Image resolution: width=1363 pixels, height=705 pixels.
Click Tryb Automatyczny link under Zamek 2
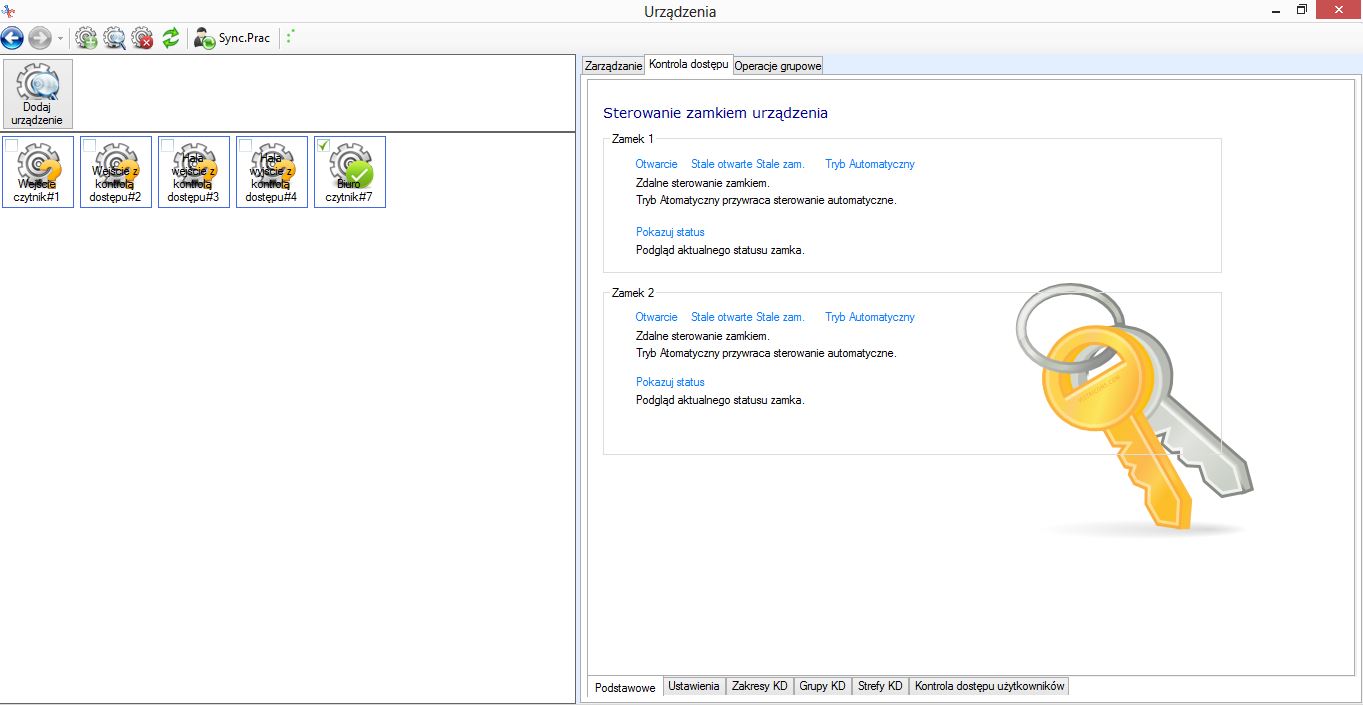869,317
